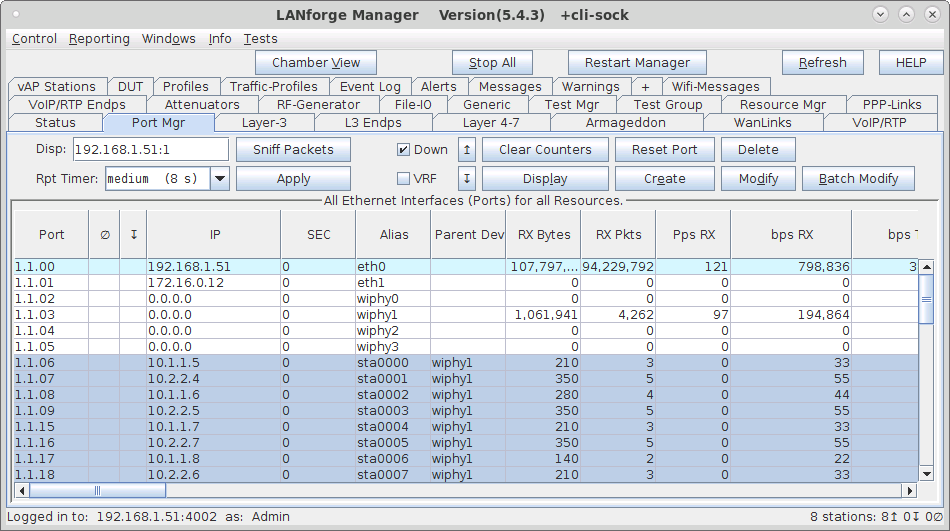
Task: Click the Delete button
Action: click(758, 150)
